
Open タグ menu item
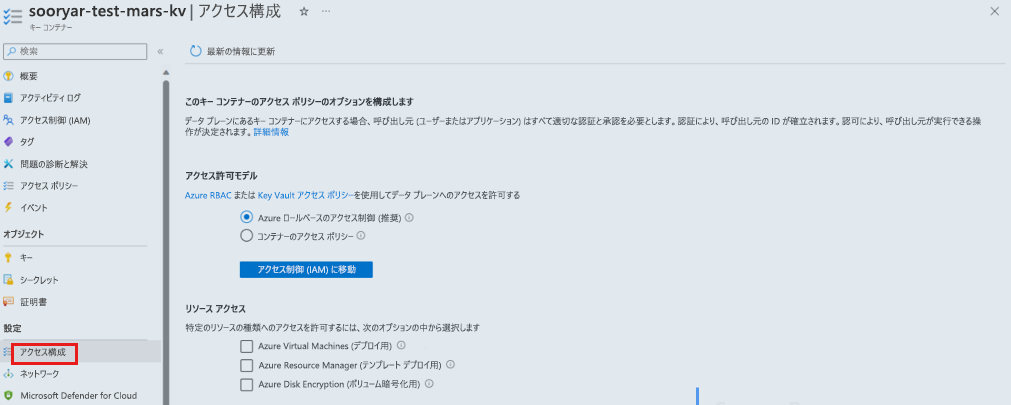[27, 142]
